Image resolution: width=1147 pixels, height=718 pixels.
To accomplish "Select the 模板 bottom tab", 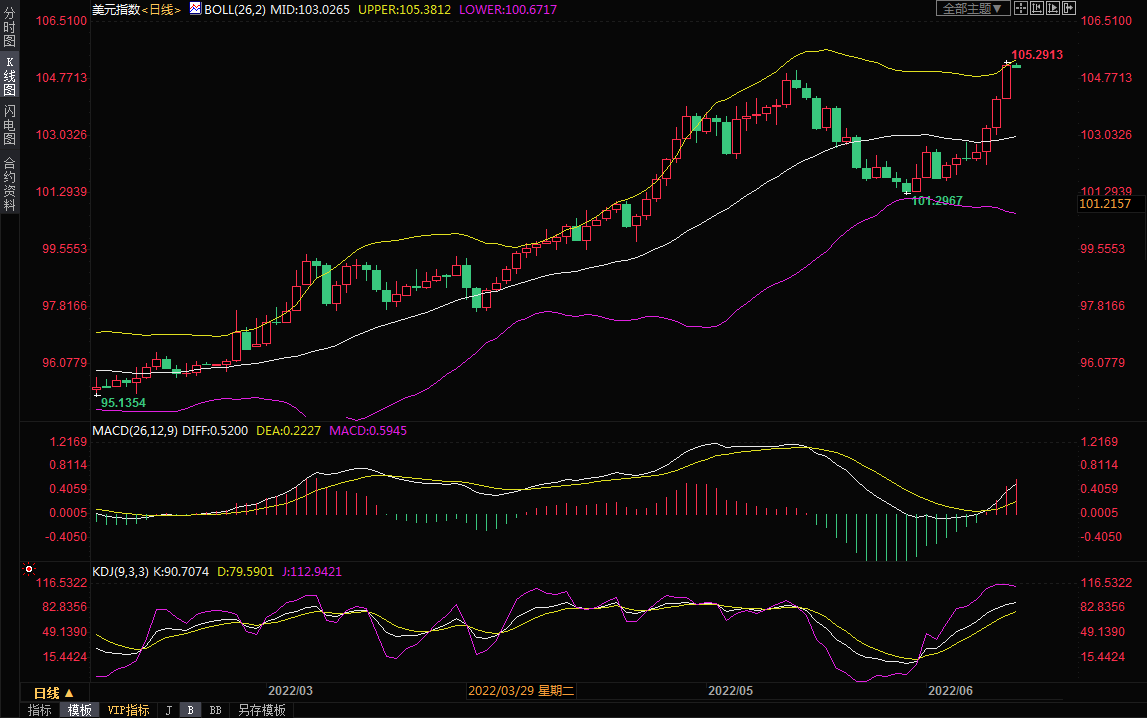I will (x=79, y=710).
